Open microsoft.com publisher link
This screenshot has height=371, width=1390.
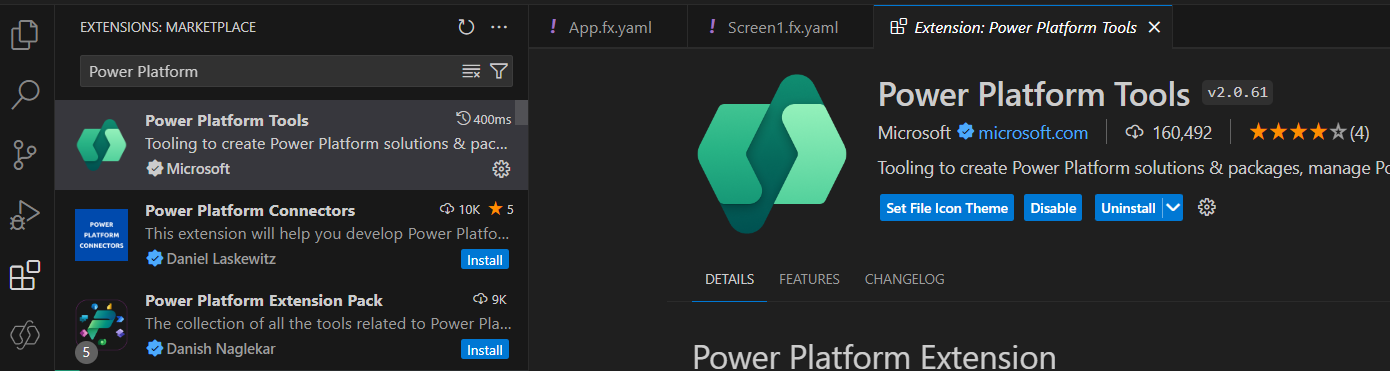[1033, 132]
